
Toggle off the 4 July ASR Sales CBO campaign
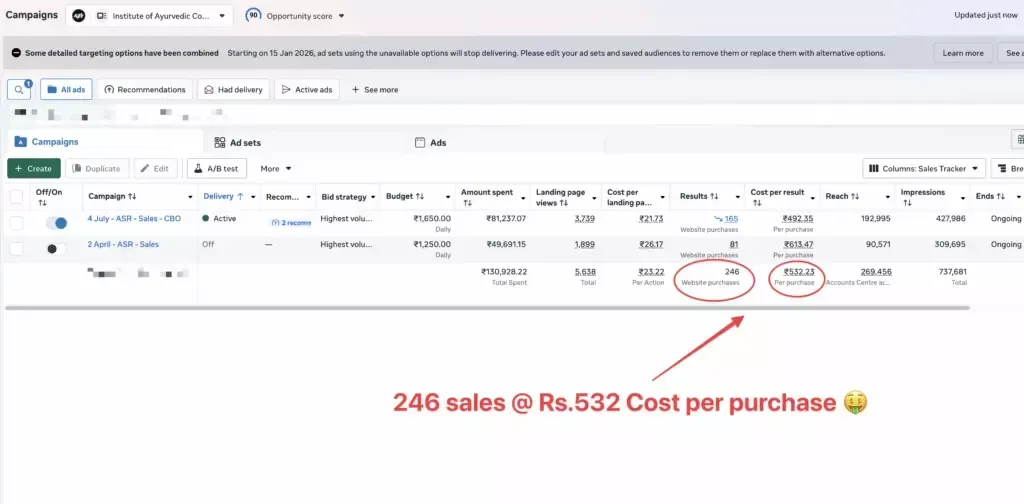click(x=56, y=223)
